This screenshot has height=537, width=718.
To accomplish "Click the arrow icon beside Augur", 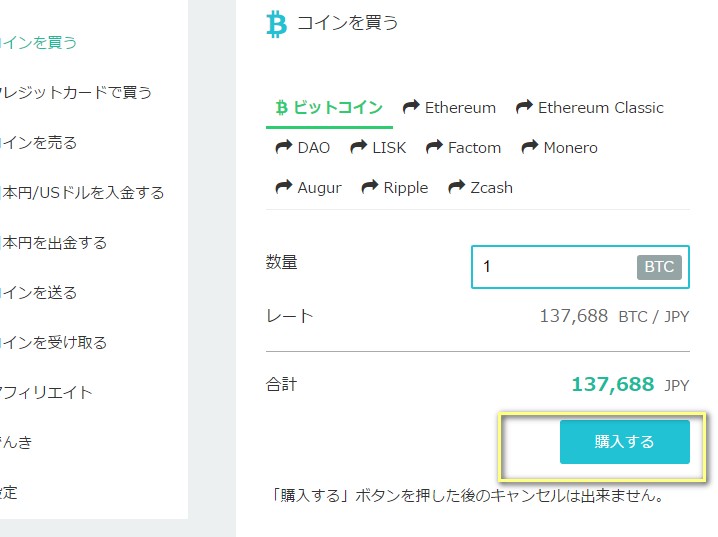I will point(284,187).
